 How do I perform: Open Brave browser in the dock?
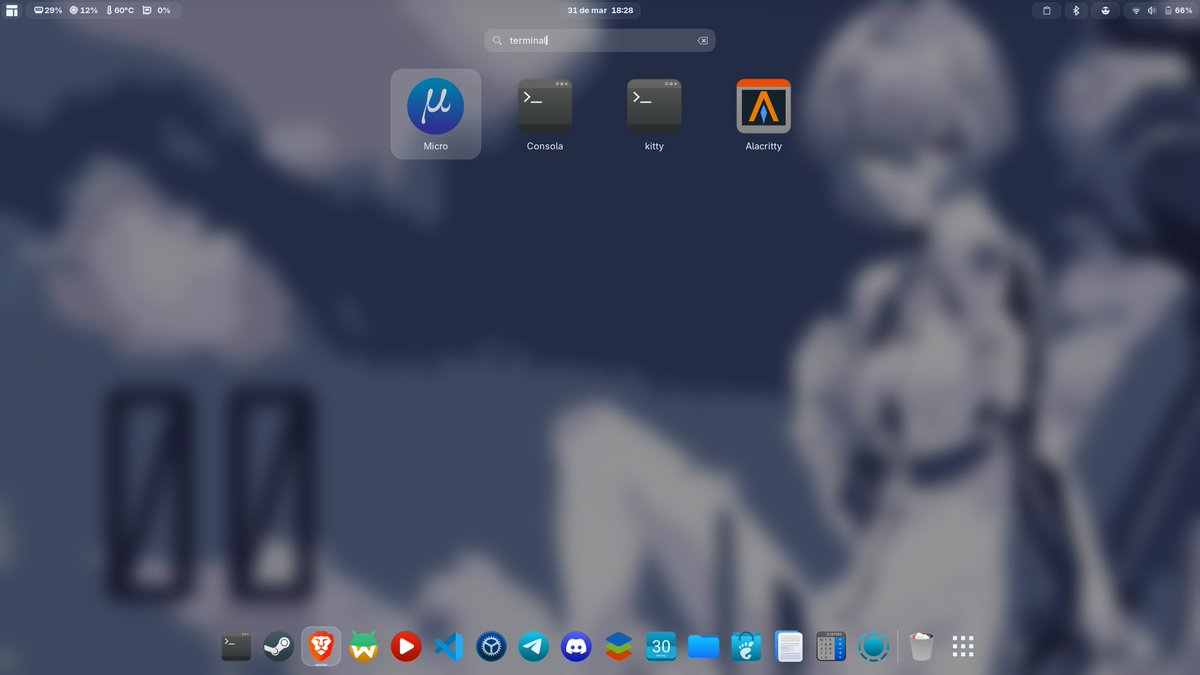(x=321, y=647)
